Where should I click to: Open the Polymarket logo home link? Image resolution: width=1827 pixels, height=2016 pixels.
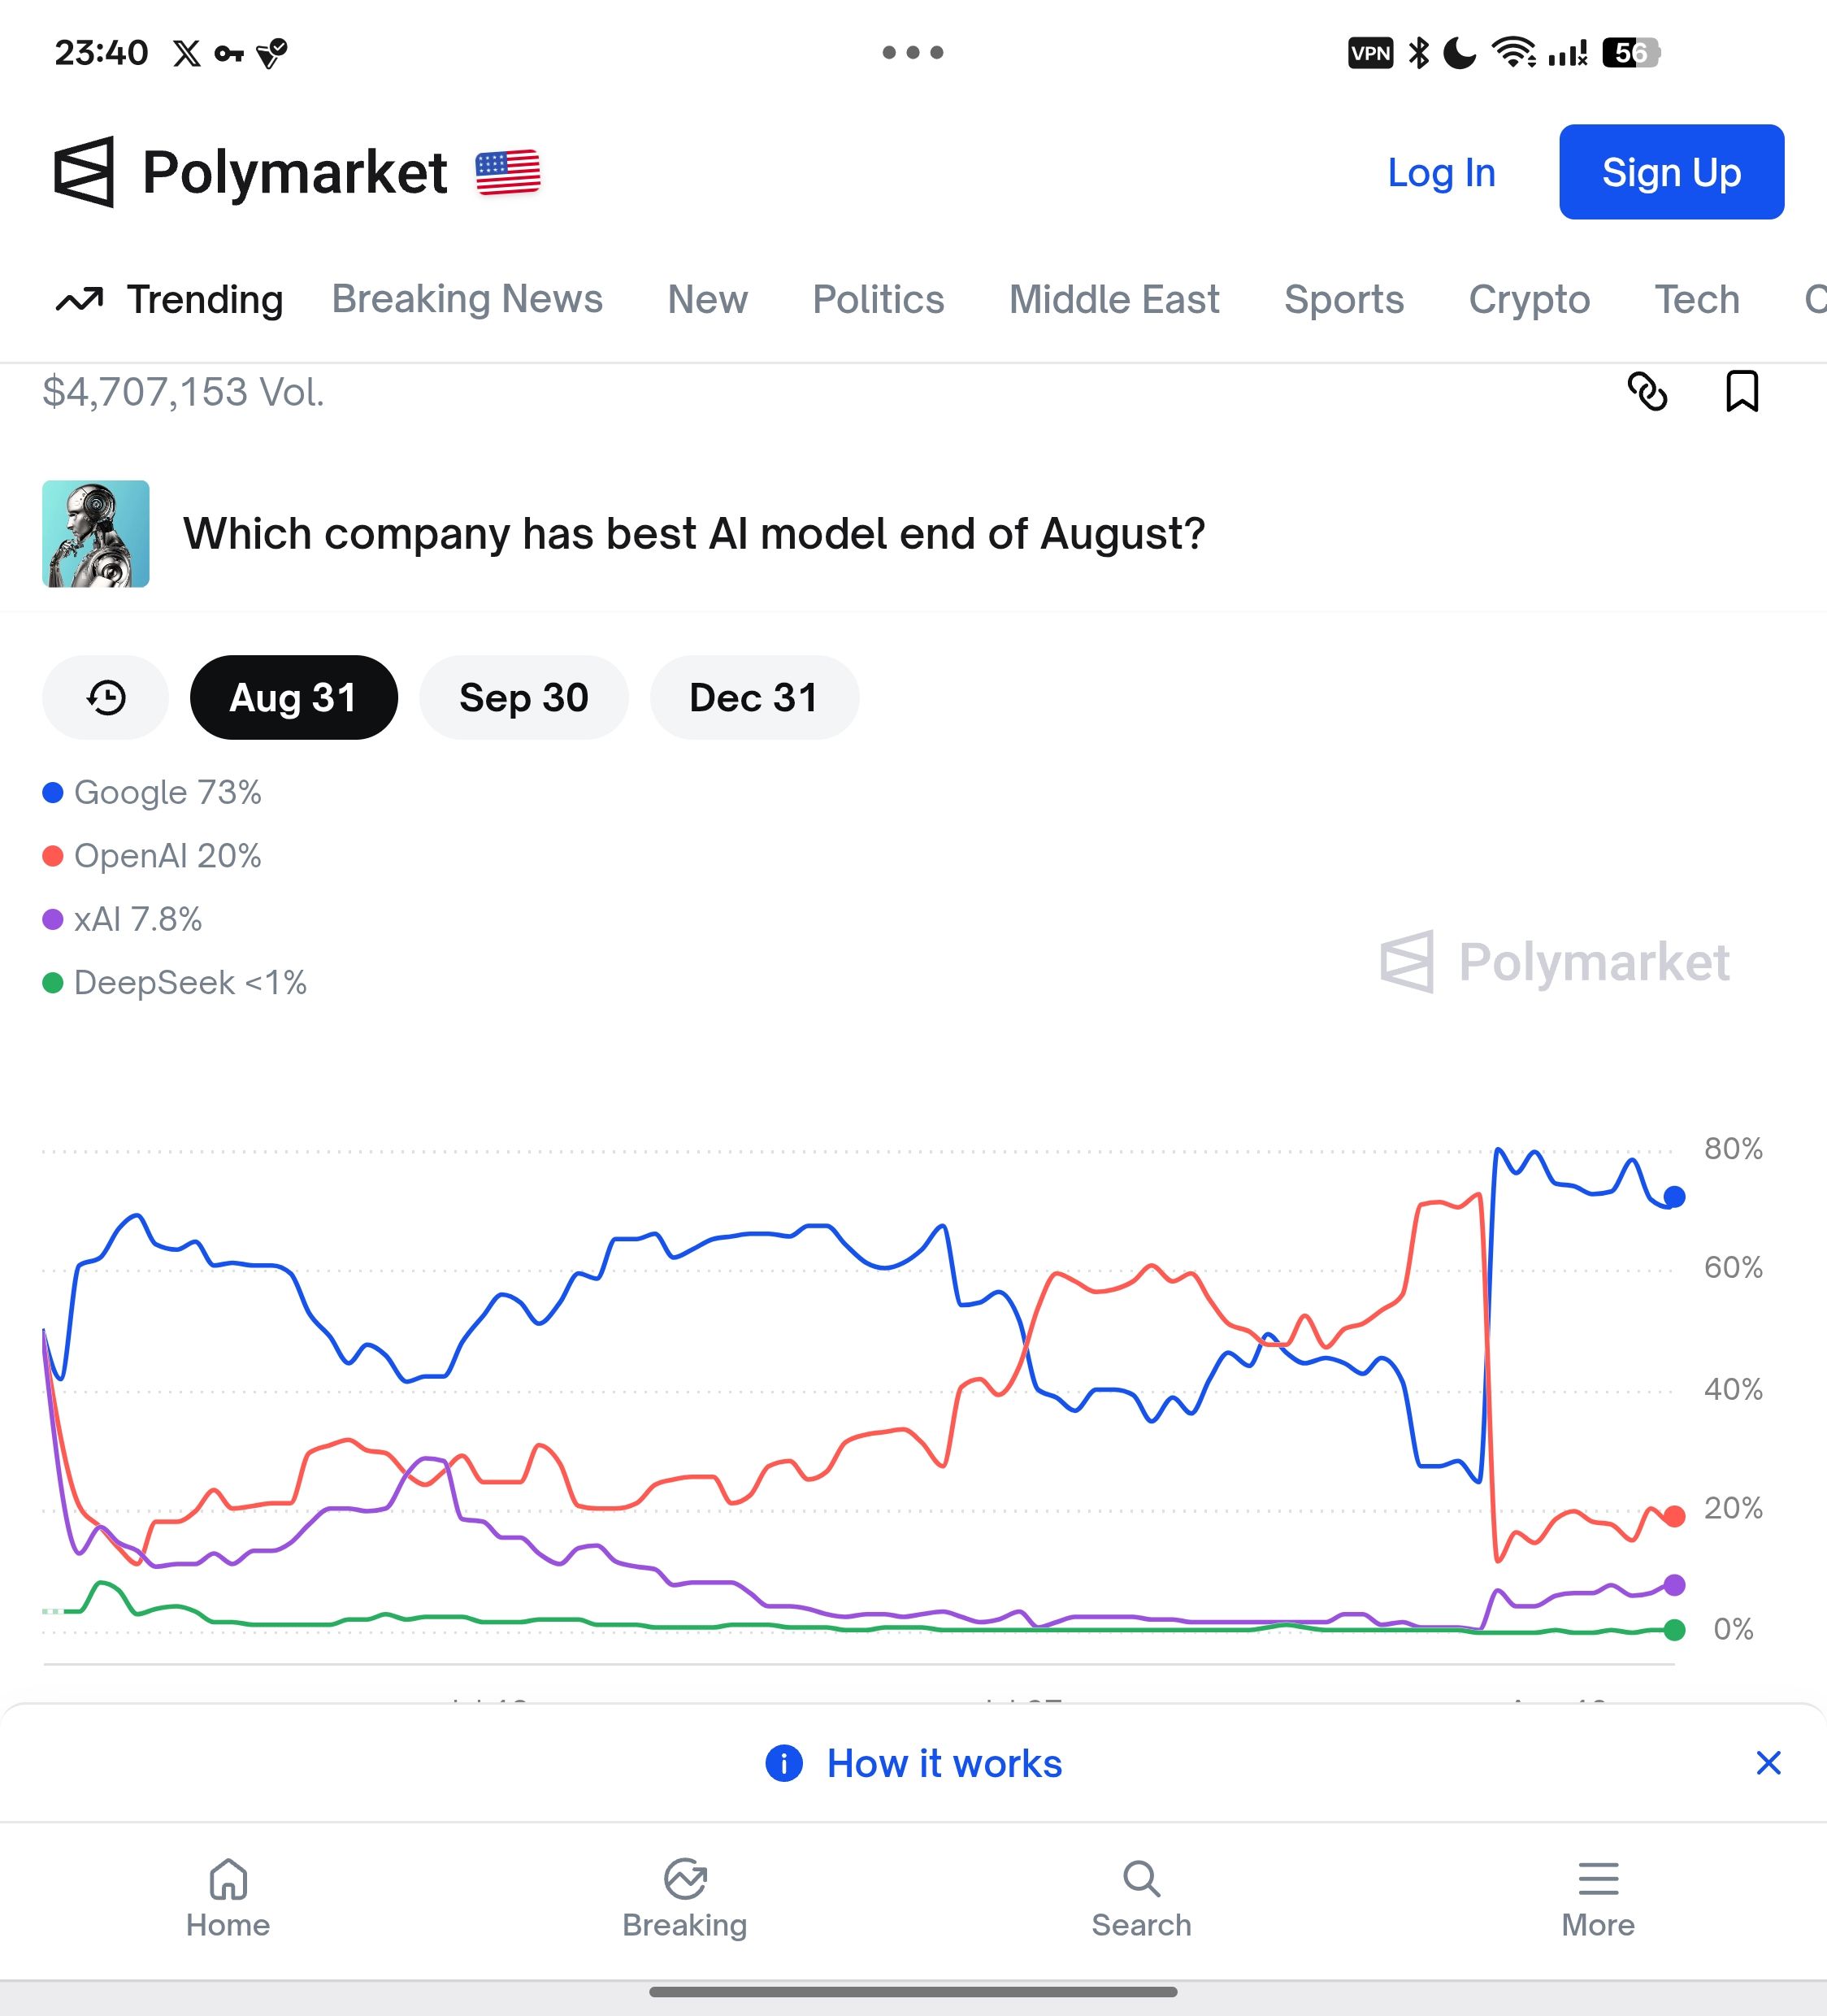tap(250, 172)
